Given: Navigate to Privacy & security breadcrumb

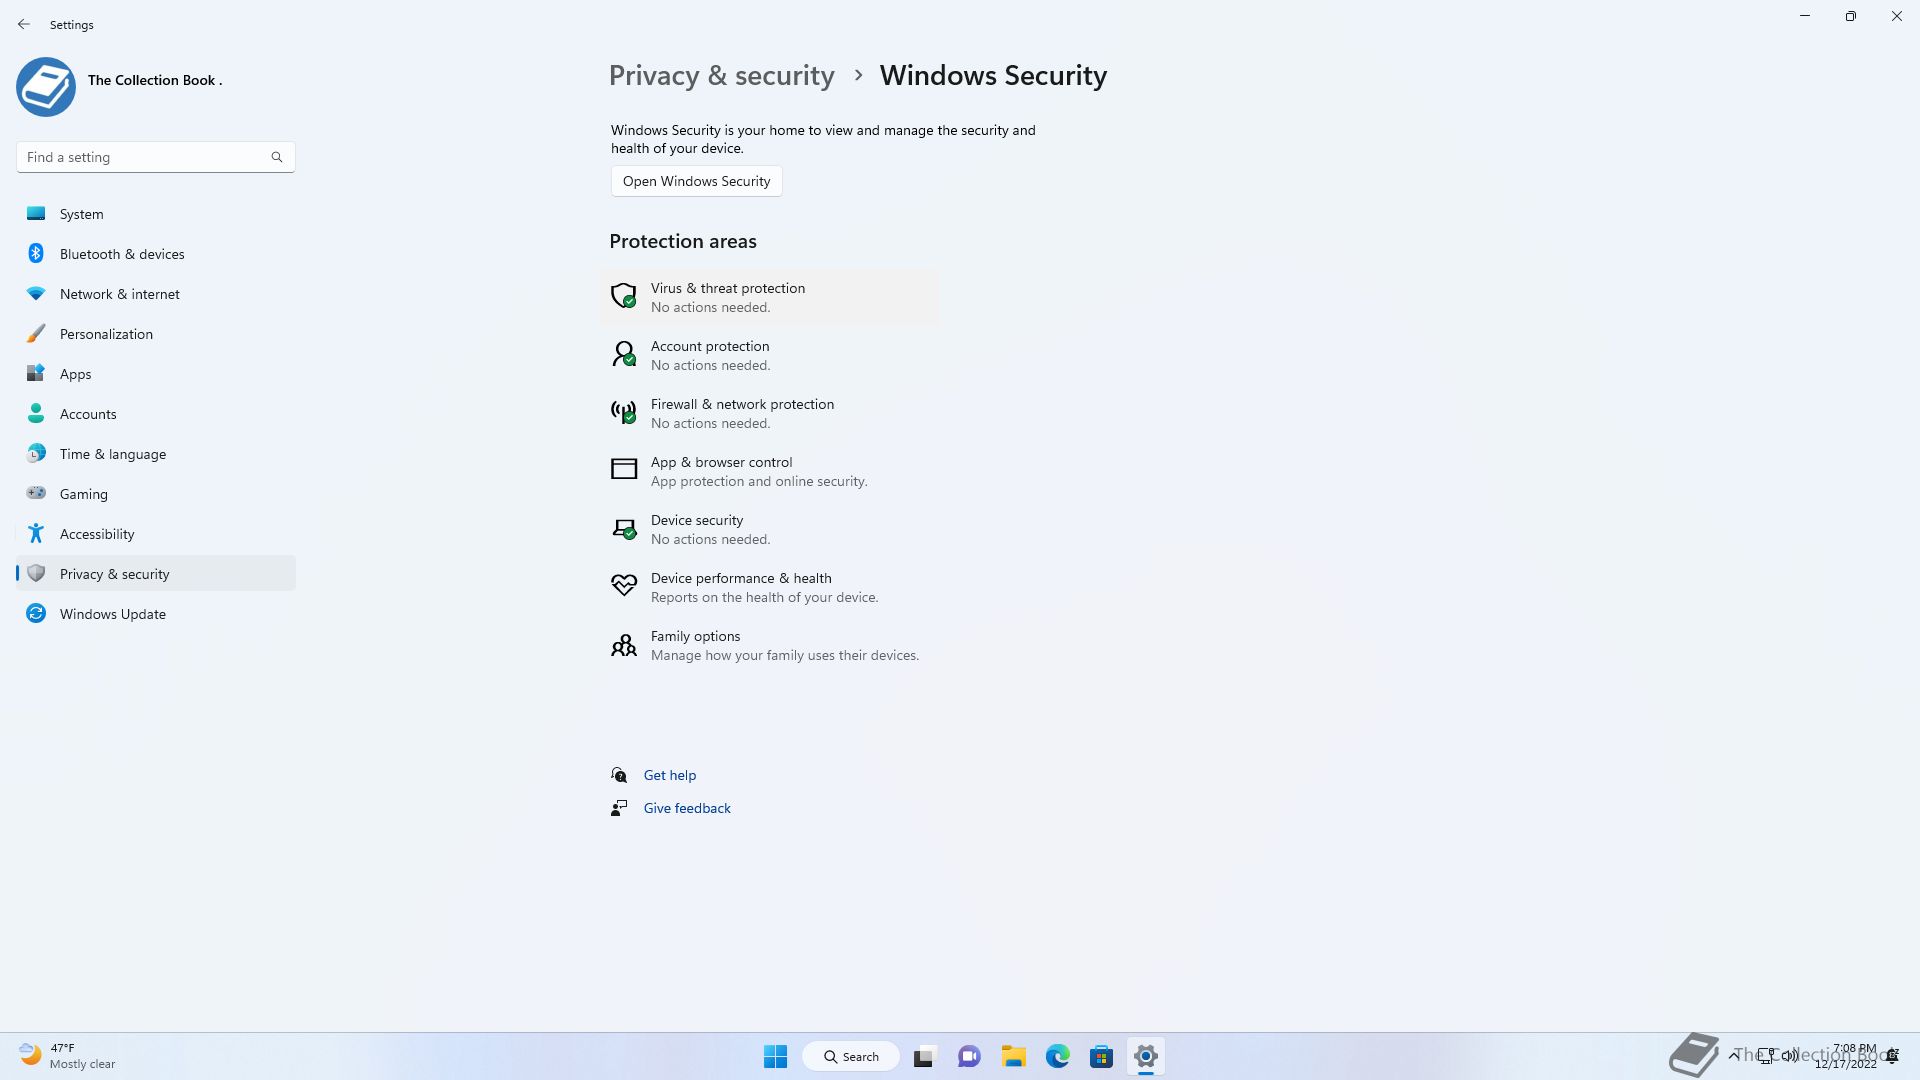Looking at the screenshot, I should [x=721, y=76].
